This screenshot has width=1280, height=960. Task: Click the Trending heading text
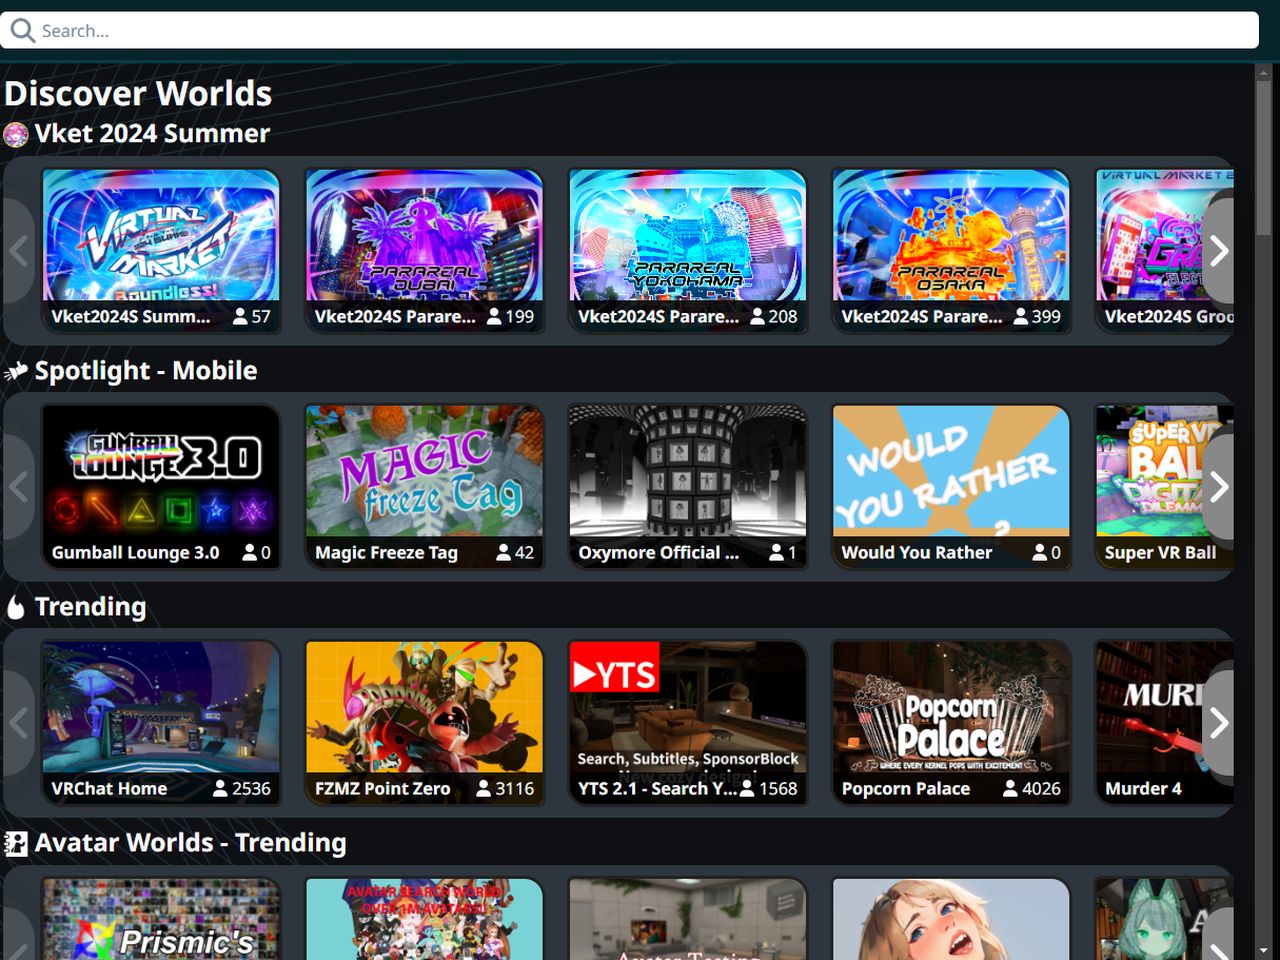pyautogui.click(x=90, y=607)
